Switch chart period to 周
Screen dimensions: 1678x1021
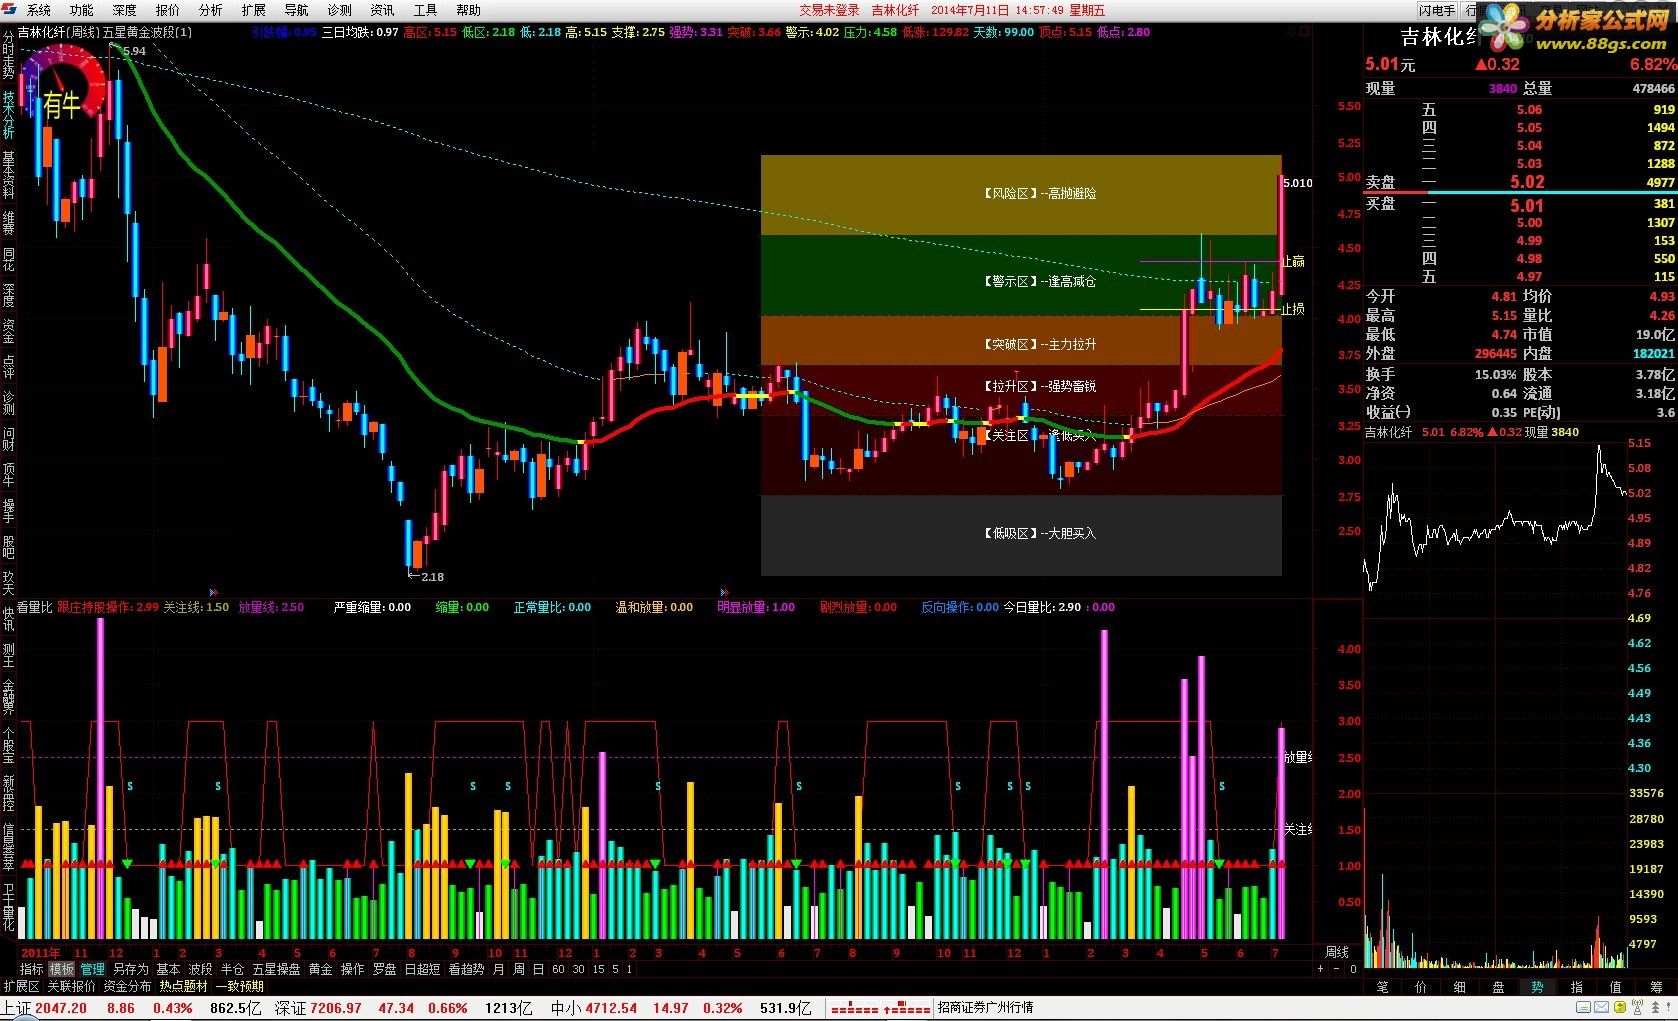click(518, 969)
